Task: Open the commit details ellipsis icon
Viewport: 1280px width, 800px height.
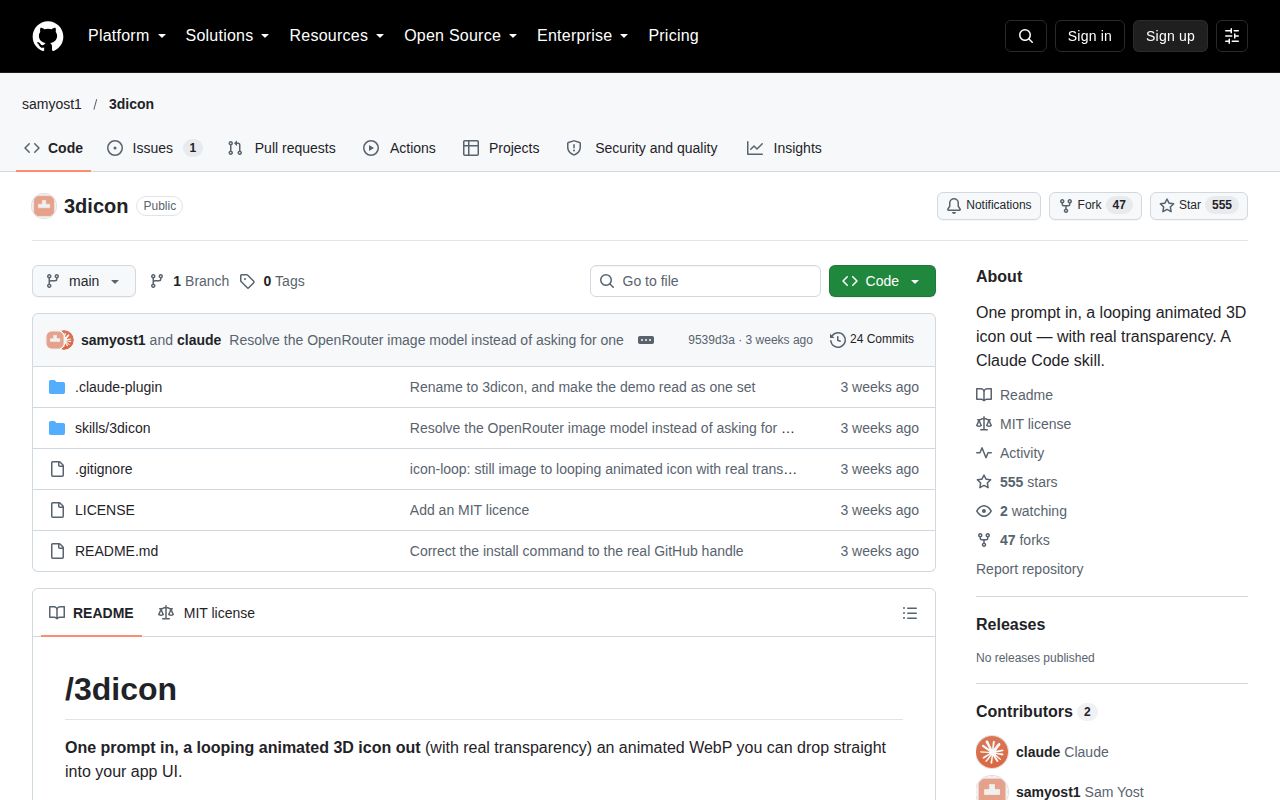Action: click(x=646, y=340)
